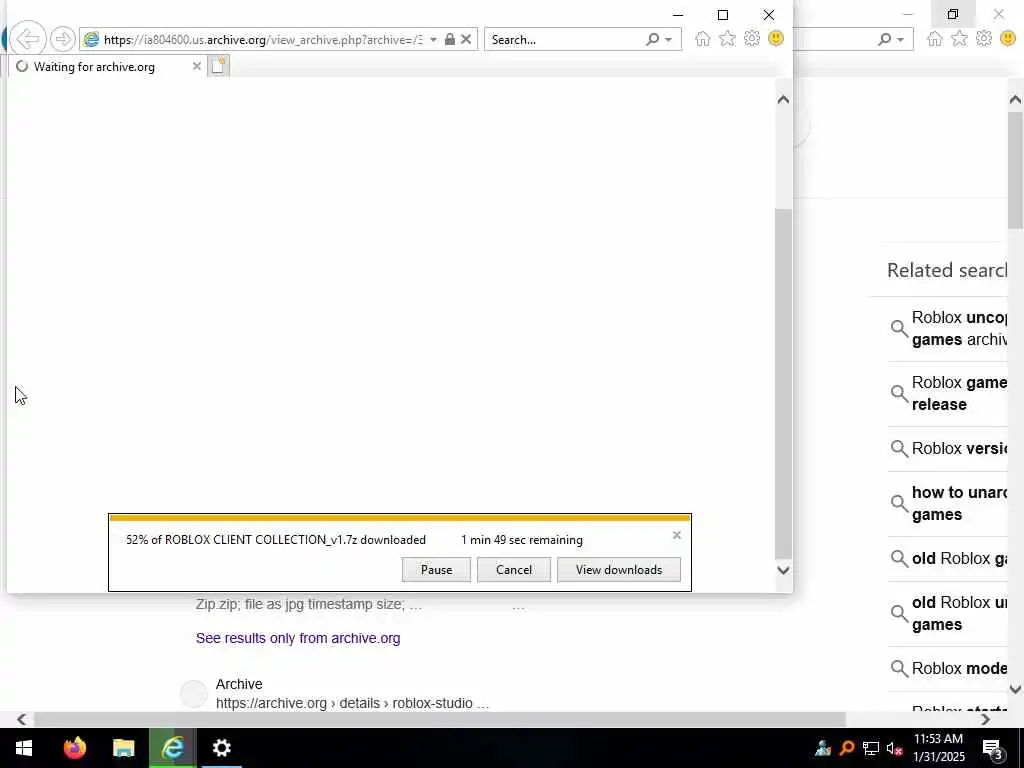
Task: Click 'See results only from archive.org' link
Action: coord(298,638)
